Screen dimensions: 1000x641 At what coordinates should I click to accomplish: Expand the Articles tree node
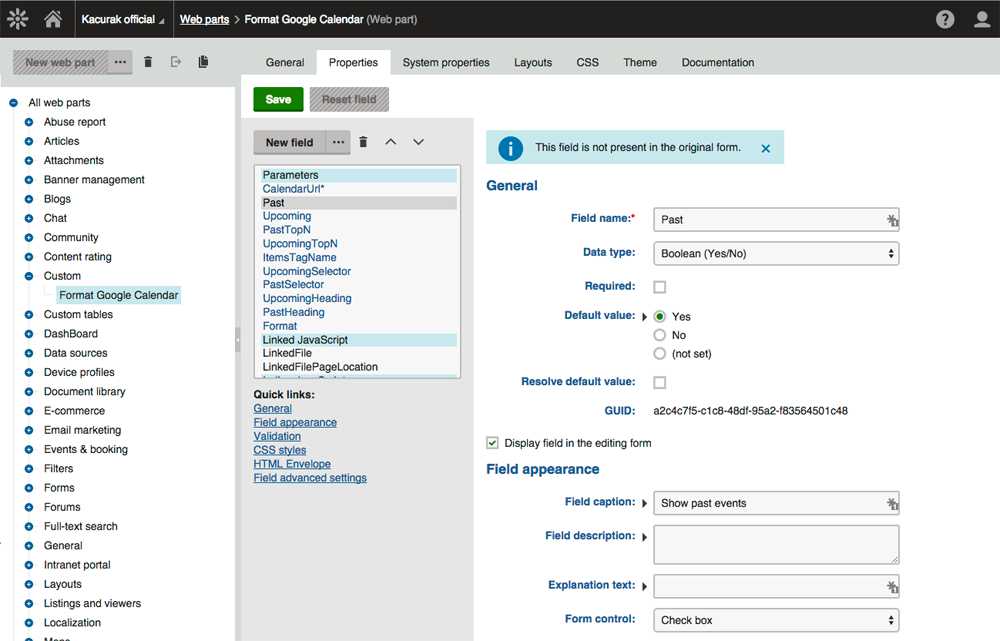pos(29,141)
